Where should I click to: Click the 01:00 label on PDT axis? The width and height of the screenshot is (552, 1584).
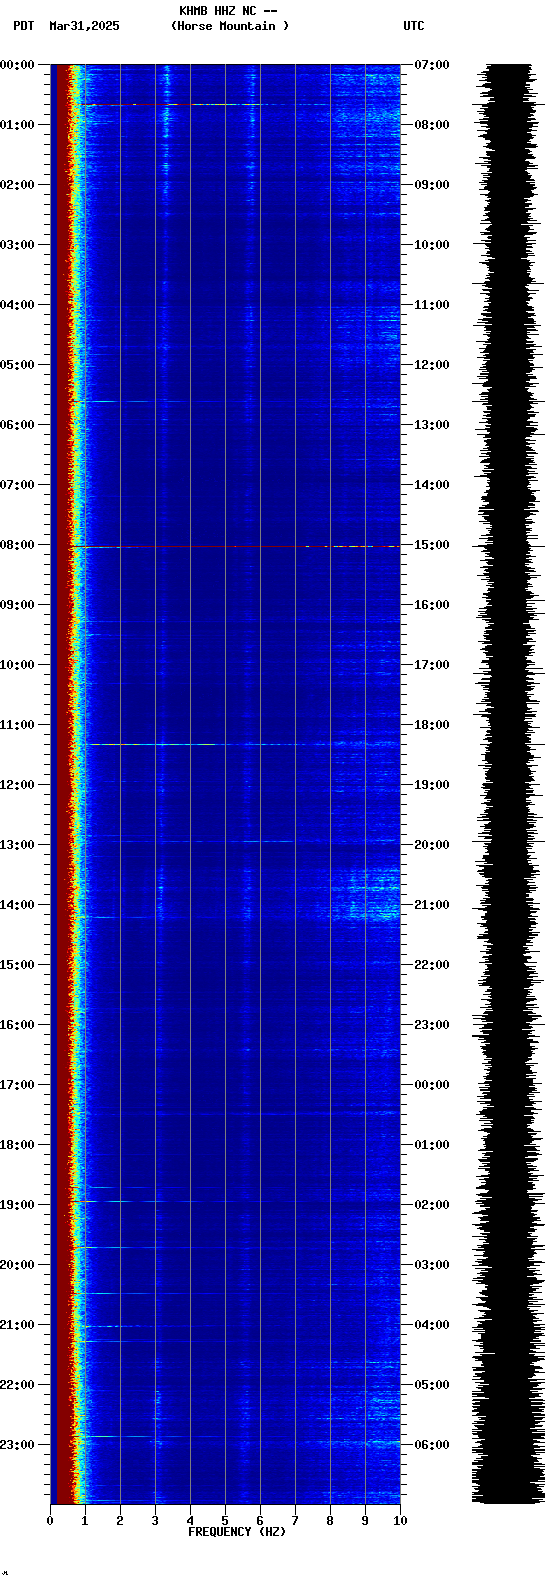17,125
